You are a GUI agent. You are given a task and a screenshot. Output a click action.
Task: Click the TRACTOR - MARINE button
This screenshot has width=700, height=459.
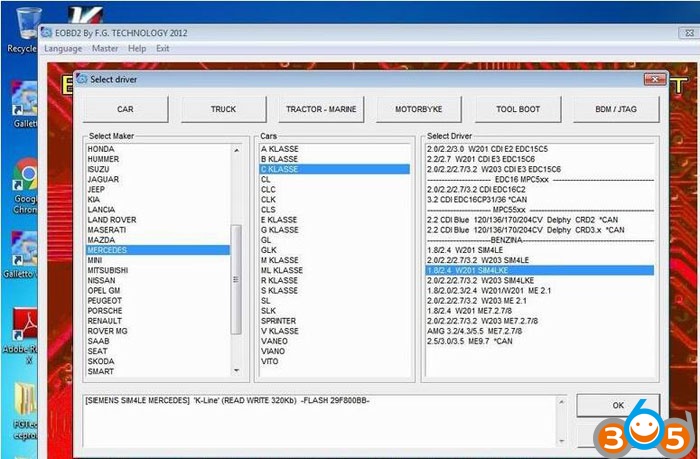[321, 109]
